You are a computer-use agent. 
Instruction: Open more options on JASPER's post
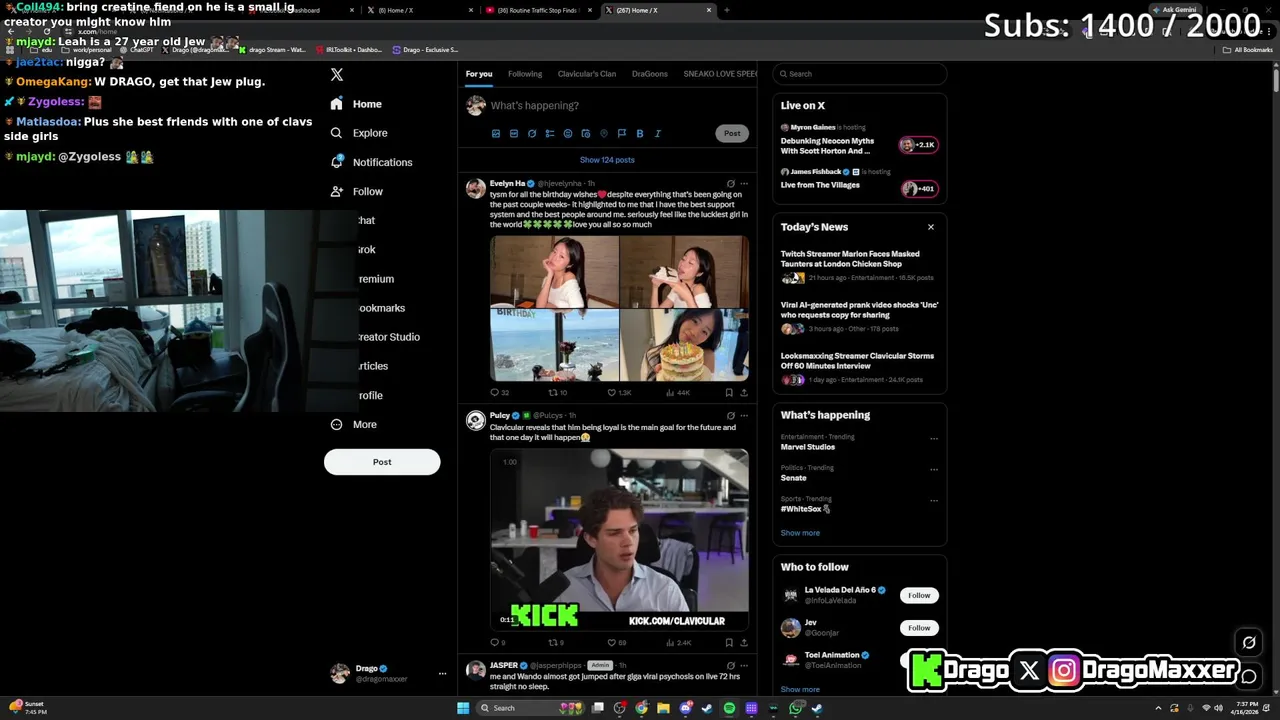(744, 665)
